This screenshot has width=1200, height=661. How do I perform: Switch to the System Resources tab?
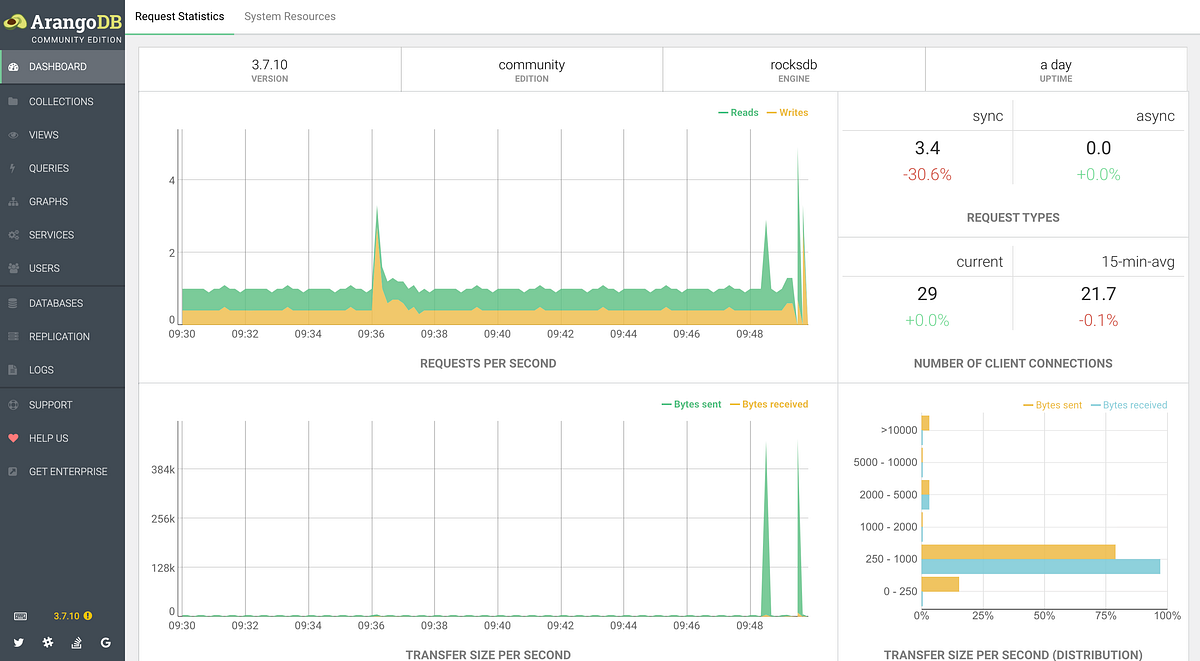click(x=290, y=16)
